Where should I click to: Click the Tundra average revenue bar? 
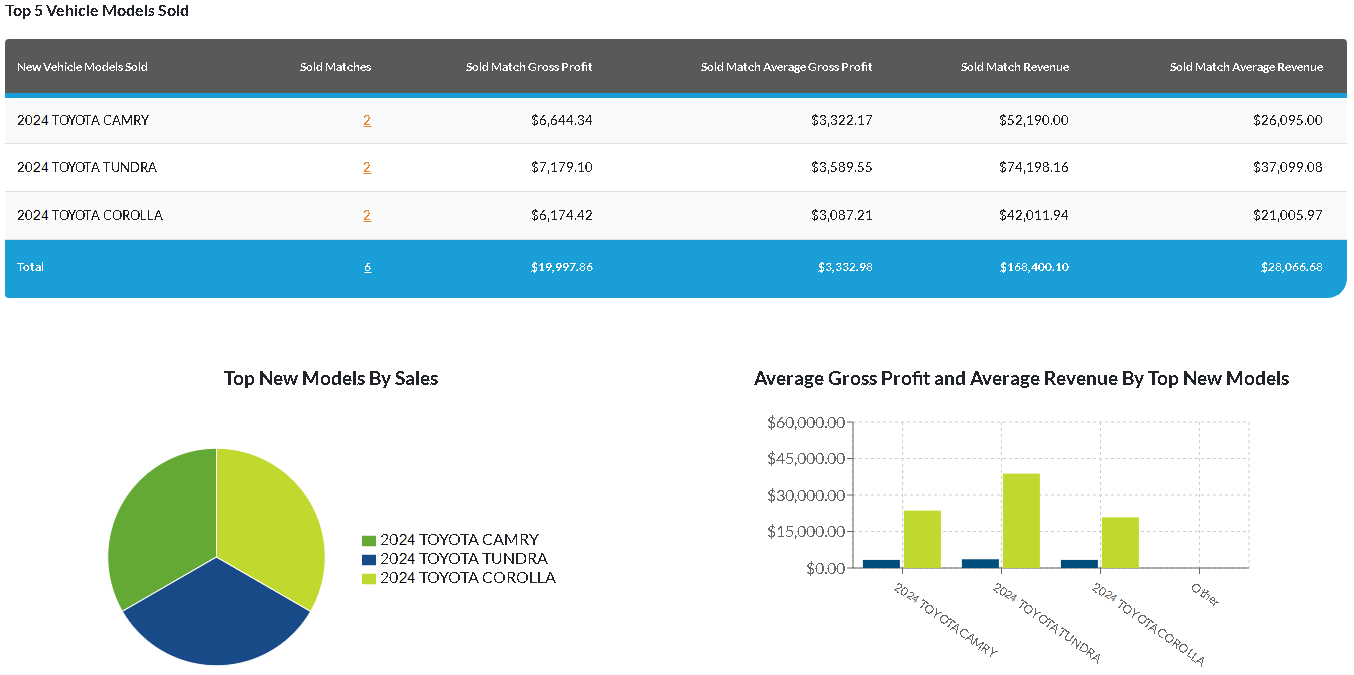point(1021,520)
